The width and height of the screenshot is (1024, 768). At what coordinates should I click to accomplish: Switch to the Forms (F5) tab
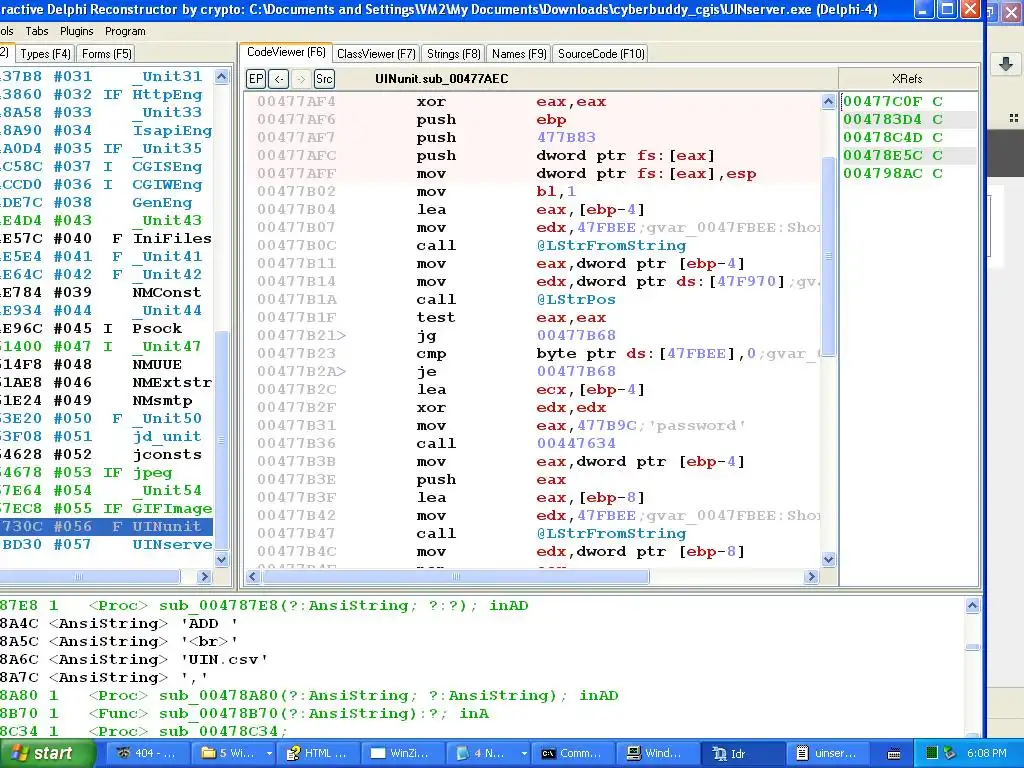[x=106, y=54]
